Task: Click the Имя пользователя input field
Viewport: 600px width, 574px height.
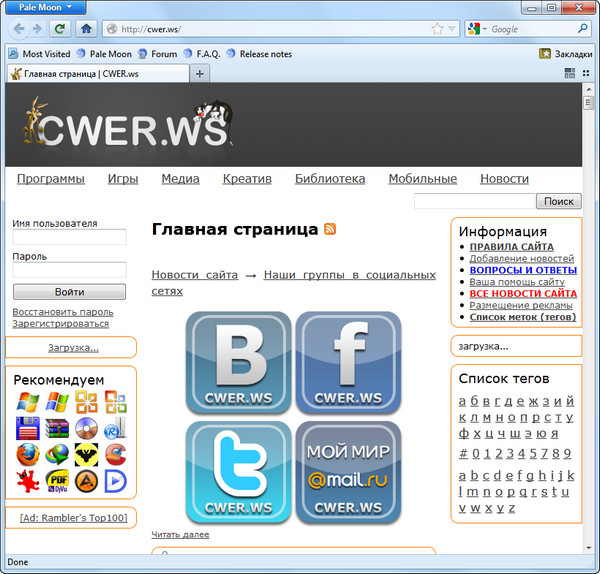Action: click(x=69, y=237)
